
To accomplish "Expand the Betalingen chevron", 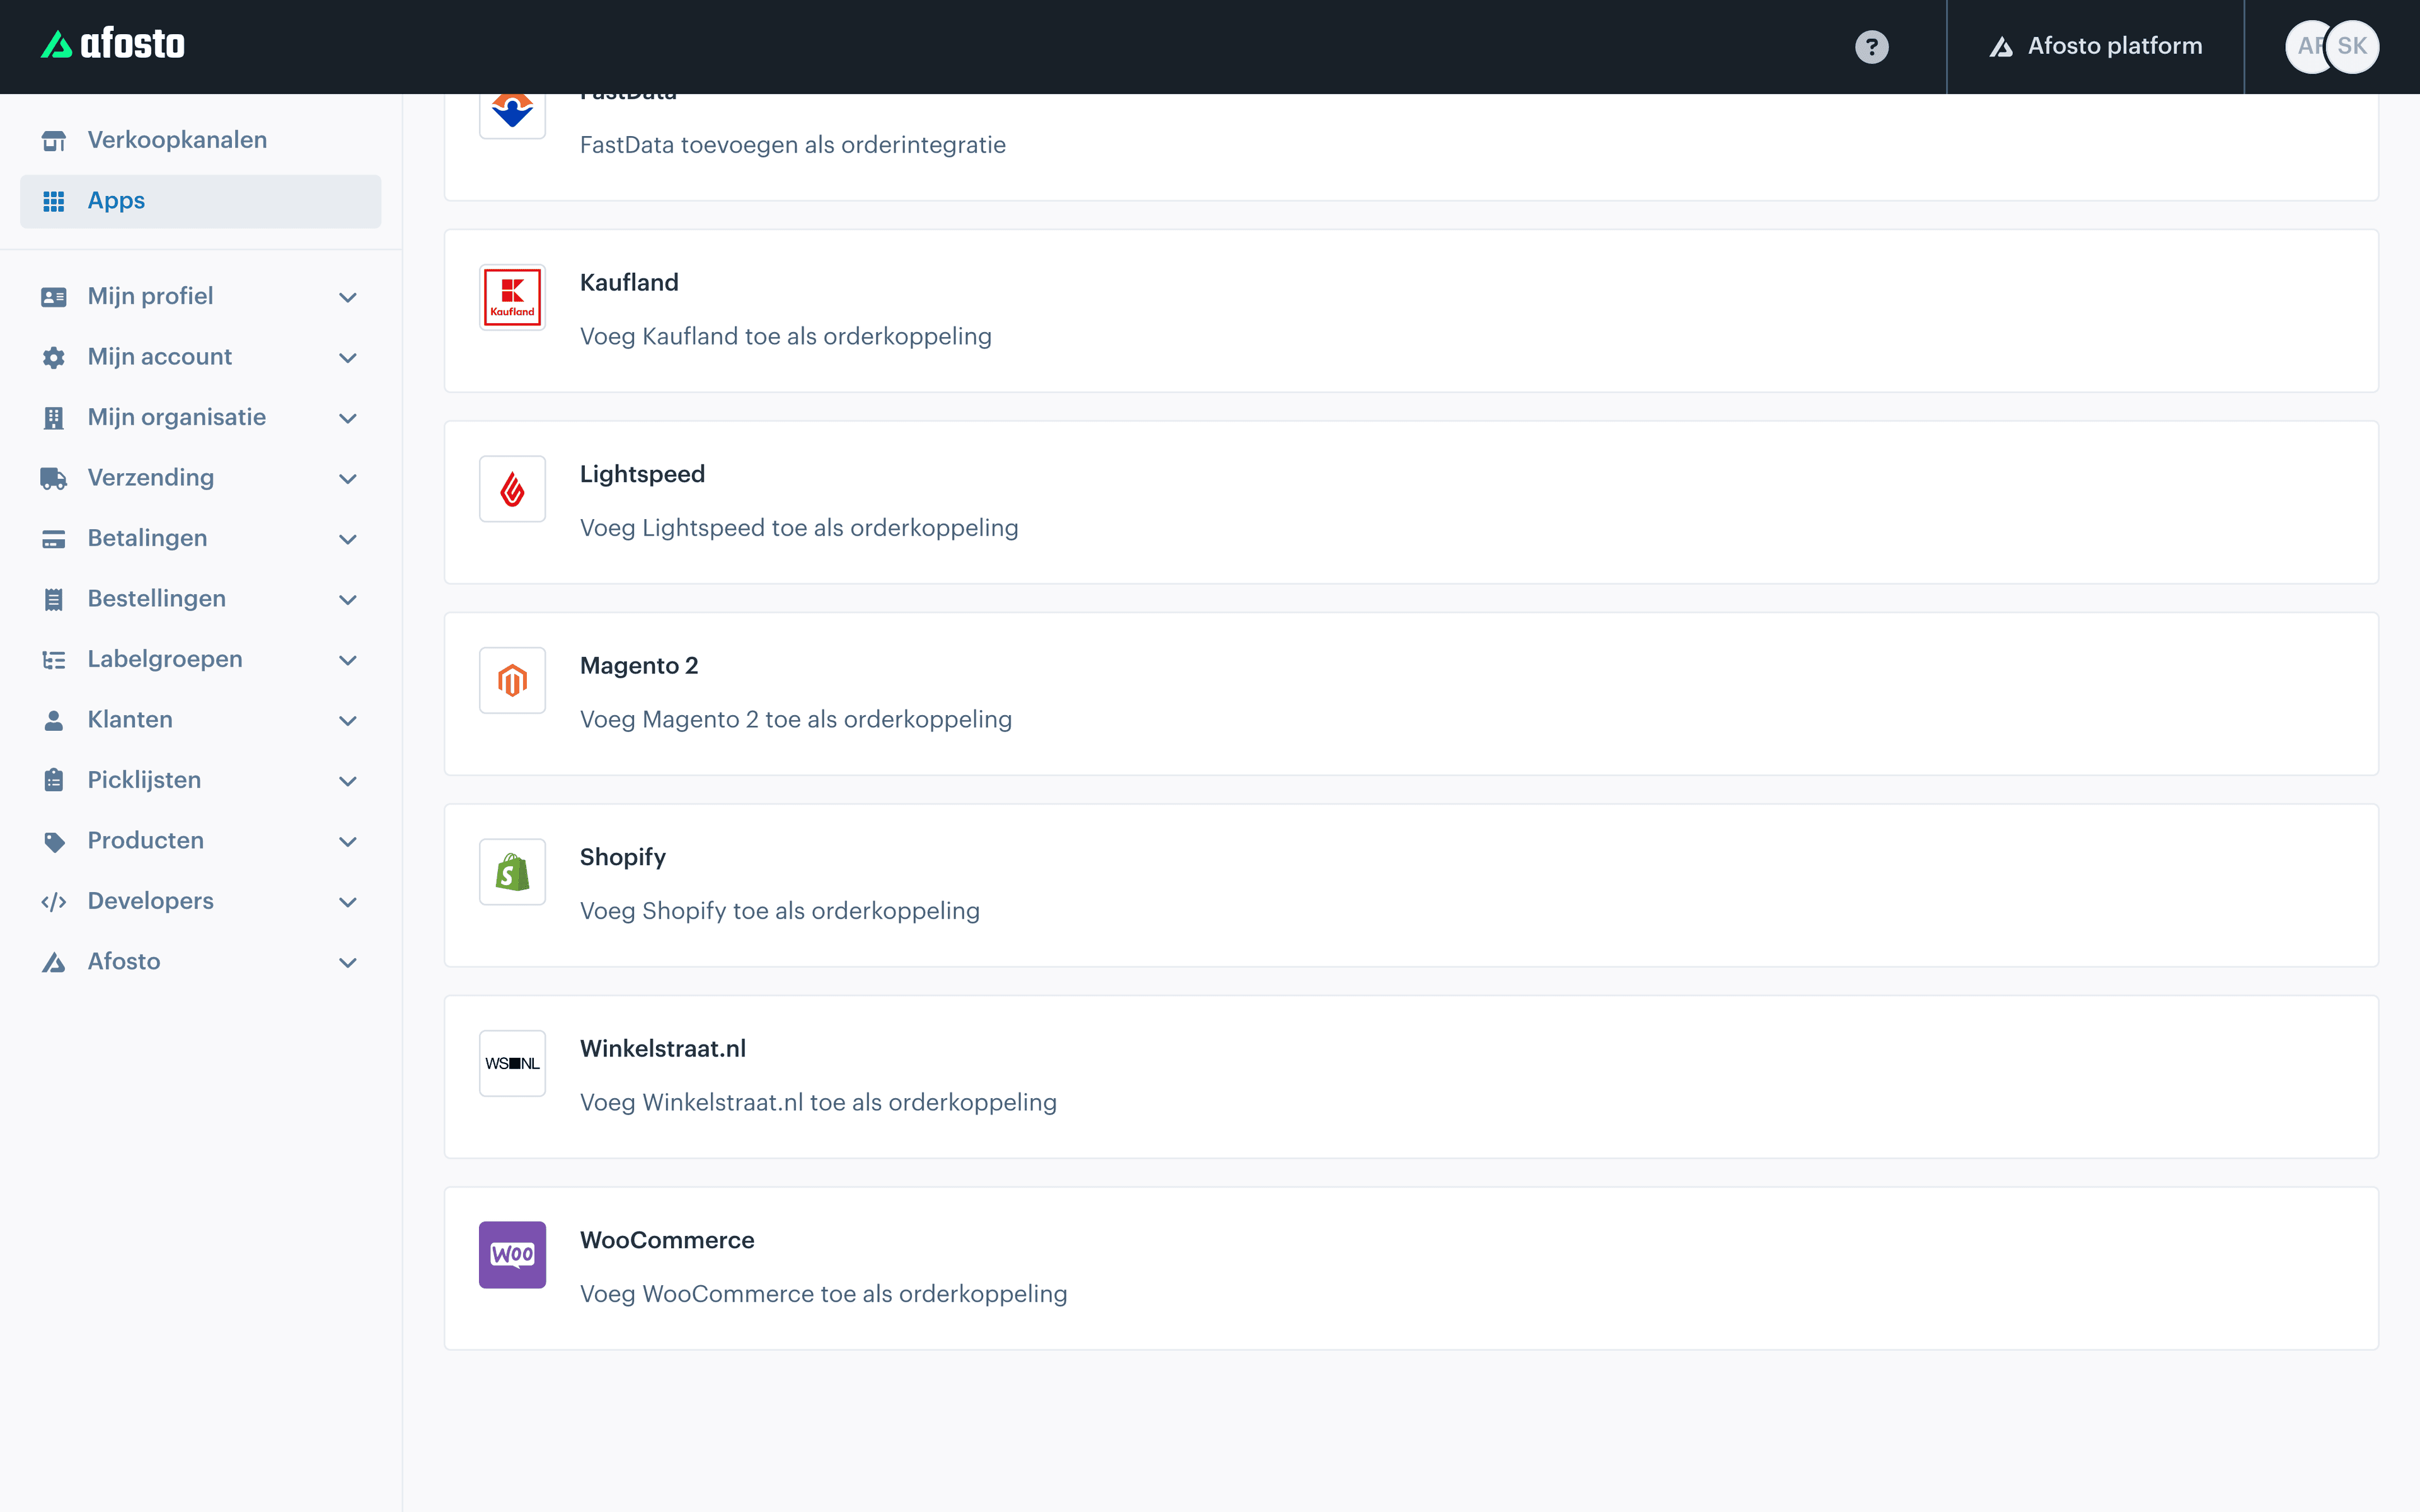I will coord(348,540).
